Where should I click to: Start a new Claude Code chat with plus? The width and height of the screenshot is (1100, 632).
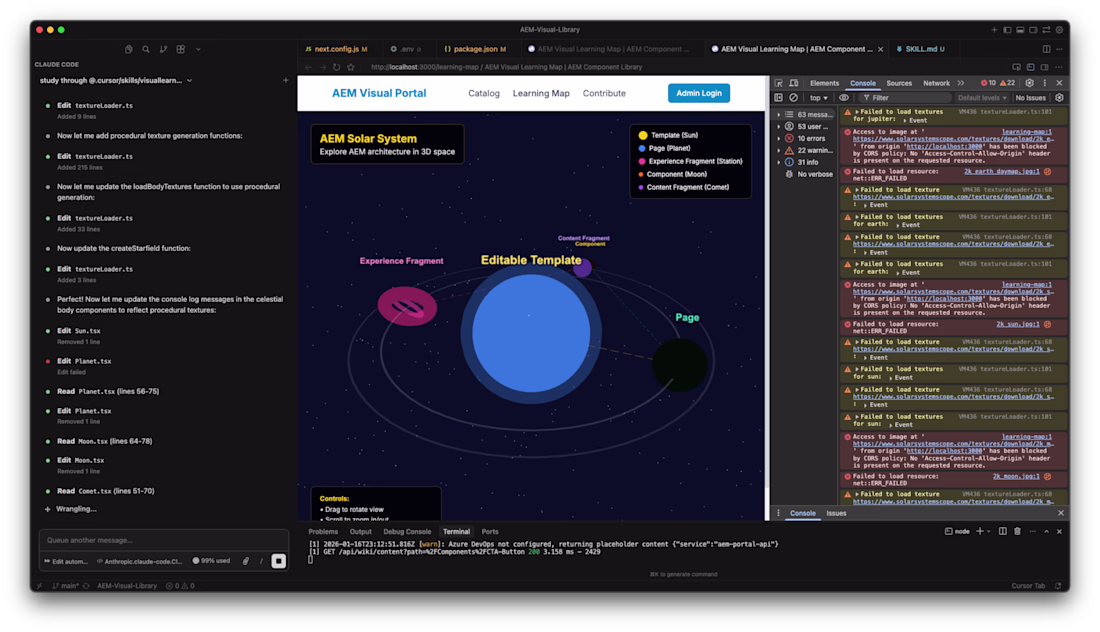click(x=286, y=81)
